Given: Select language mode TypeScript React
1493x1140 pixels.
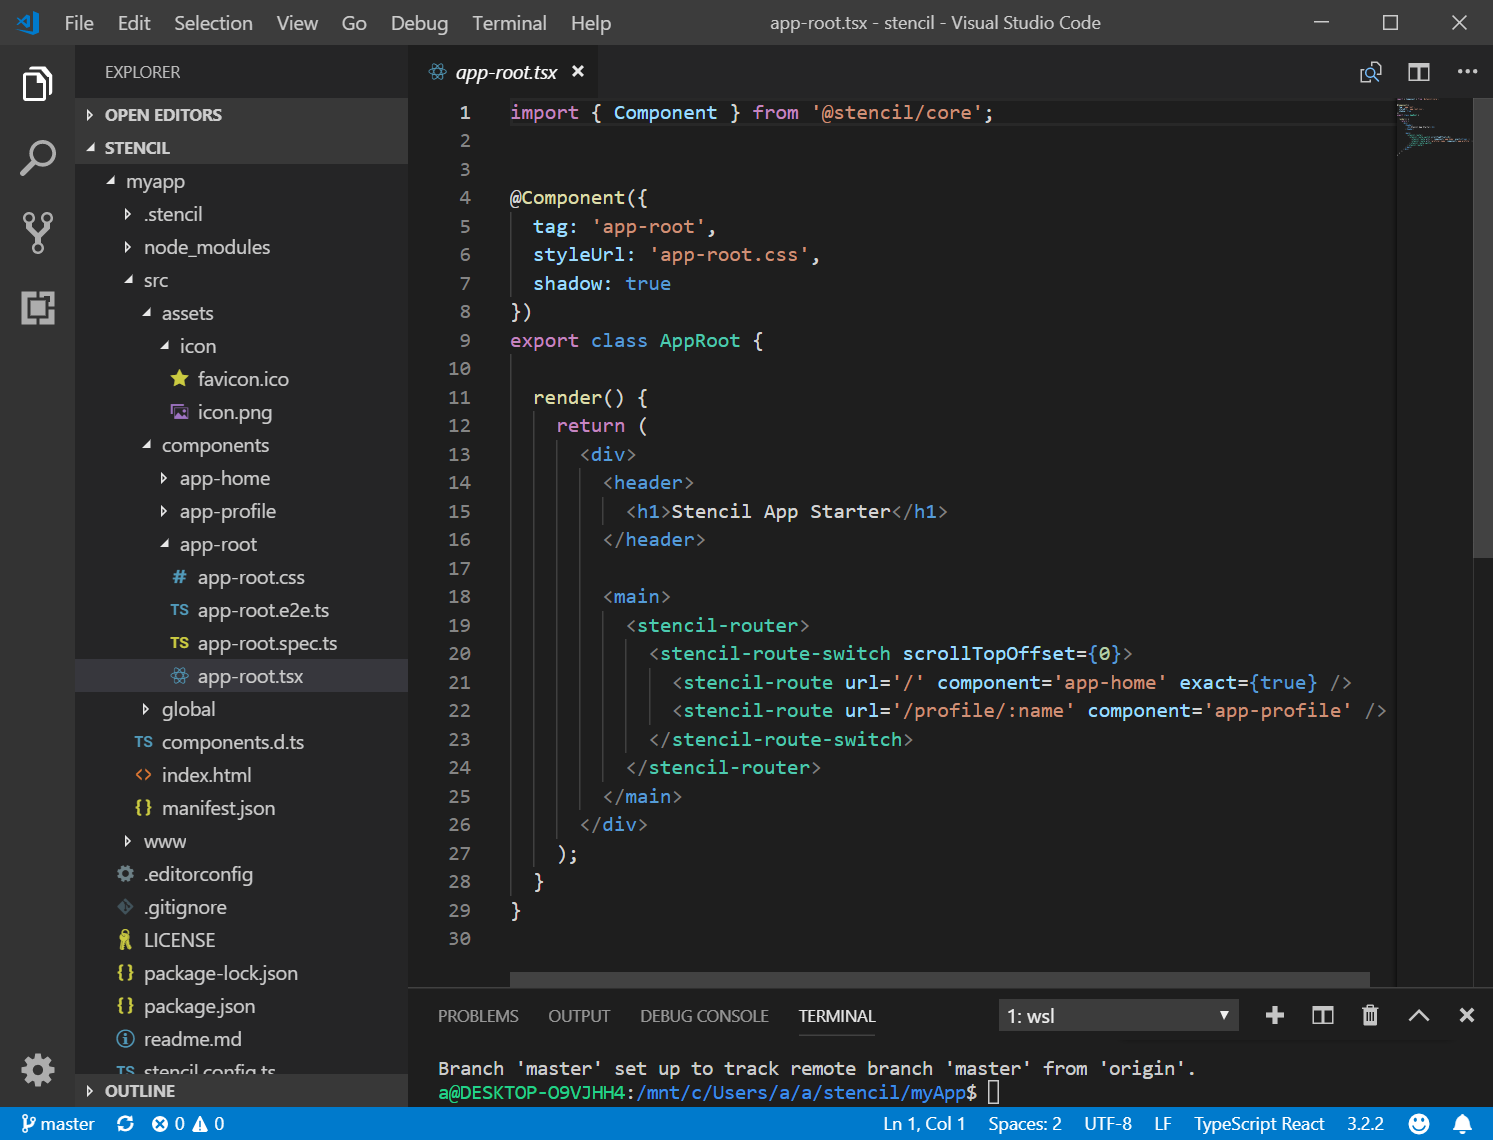Looking at the screenshot, I should (x=1259, y=1124).
